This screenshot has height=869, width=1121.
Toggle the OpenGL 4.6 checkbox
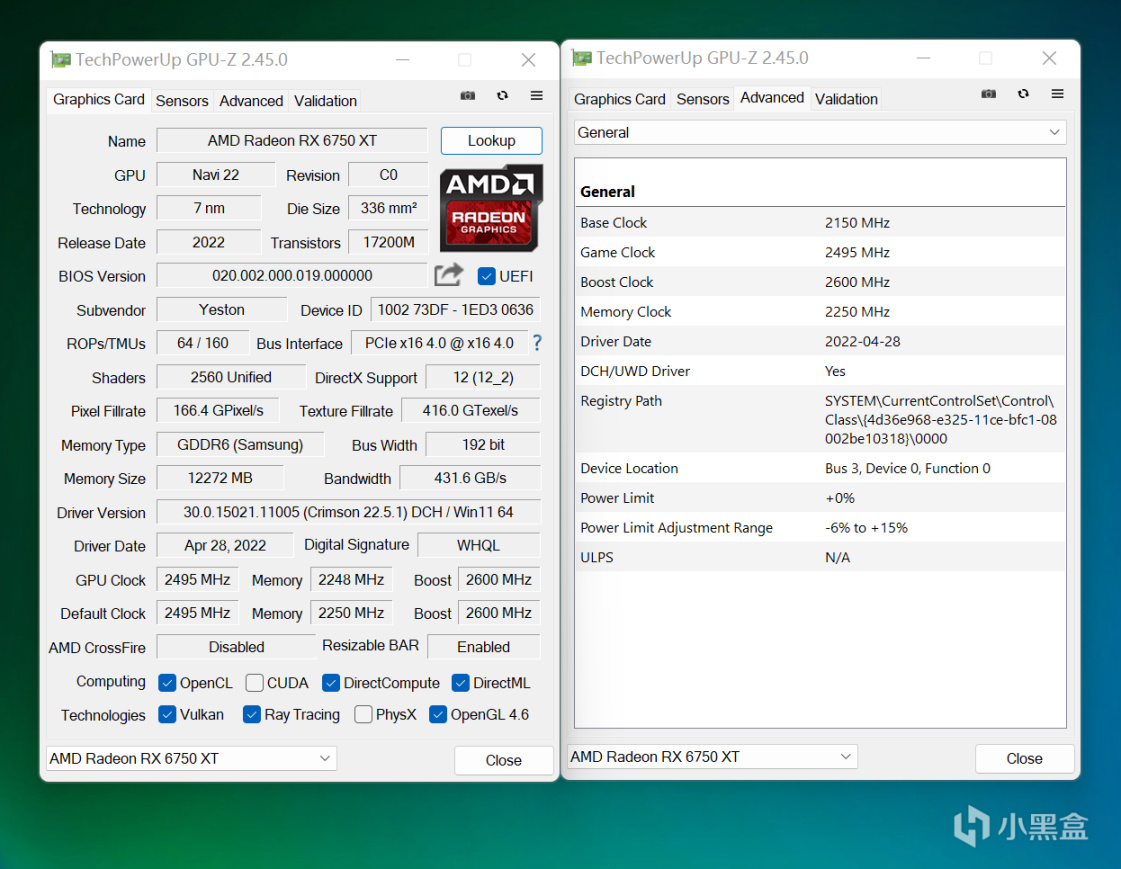[x=438, y=715]
